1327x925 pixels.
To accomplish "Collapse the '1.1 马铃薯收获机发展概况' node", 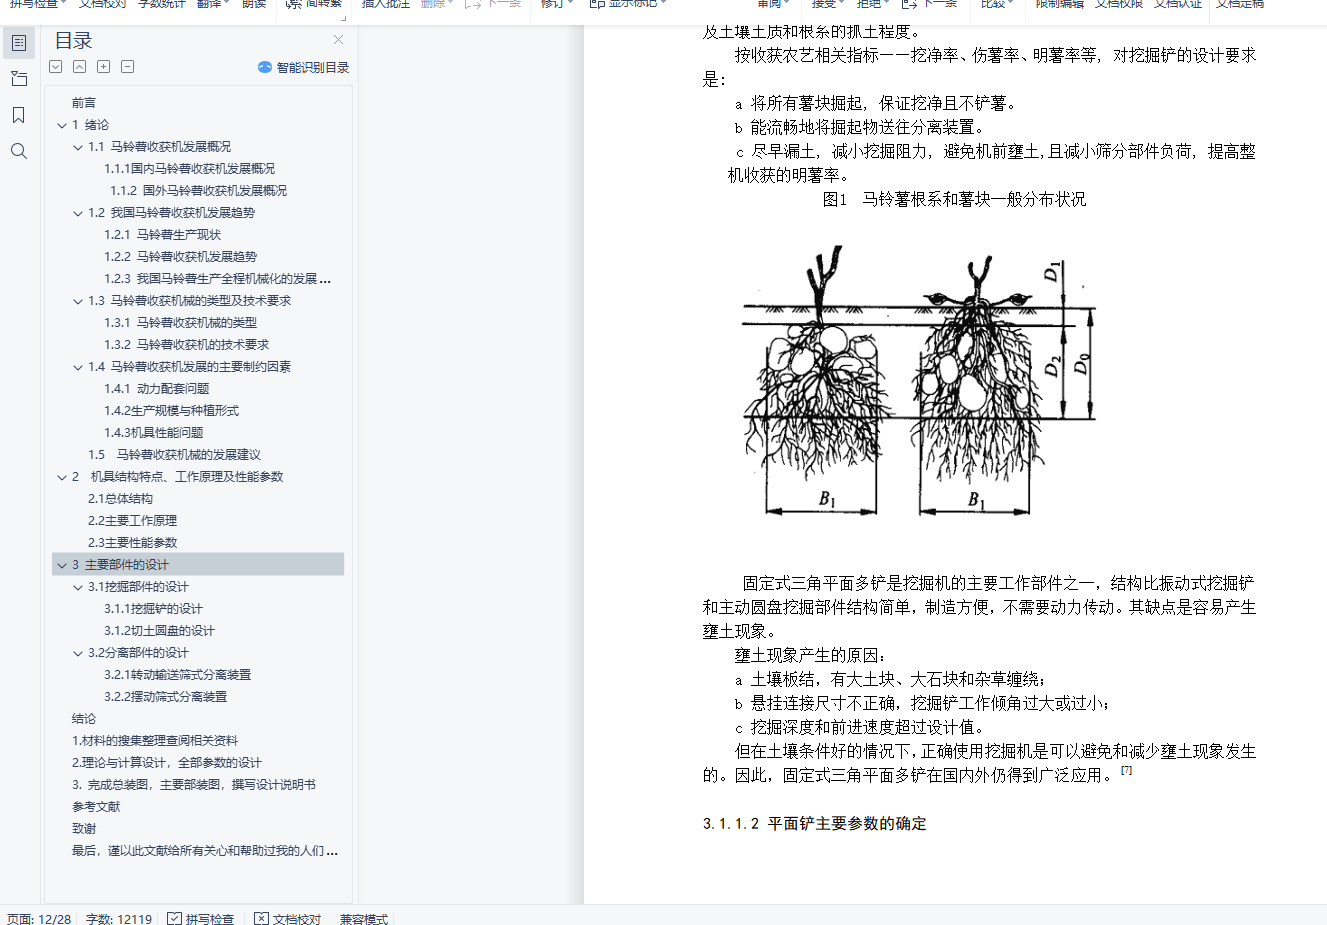I will coord(78,147).
